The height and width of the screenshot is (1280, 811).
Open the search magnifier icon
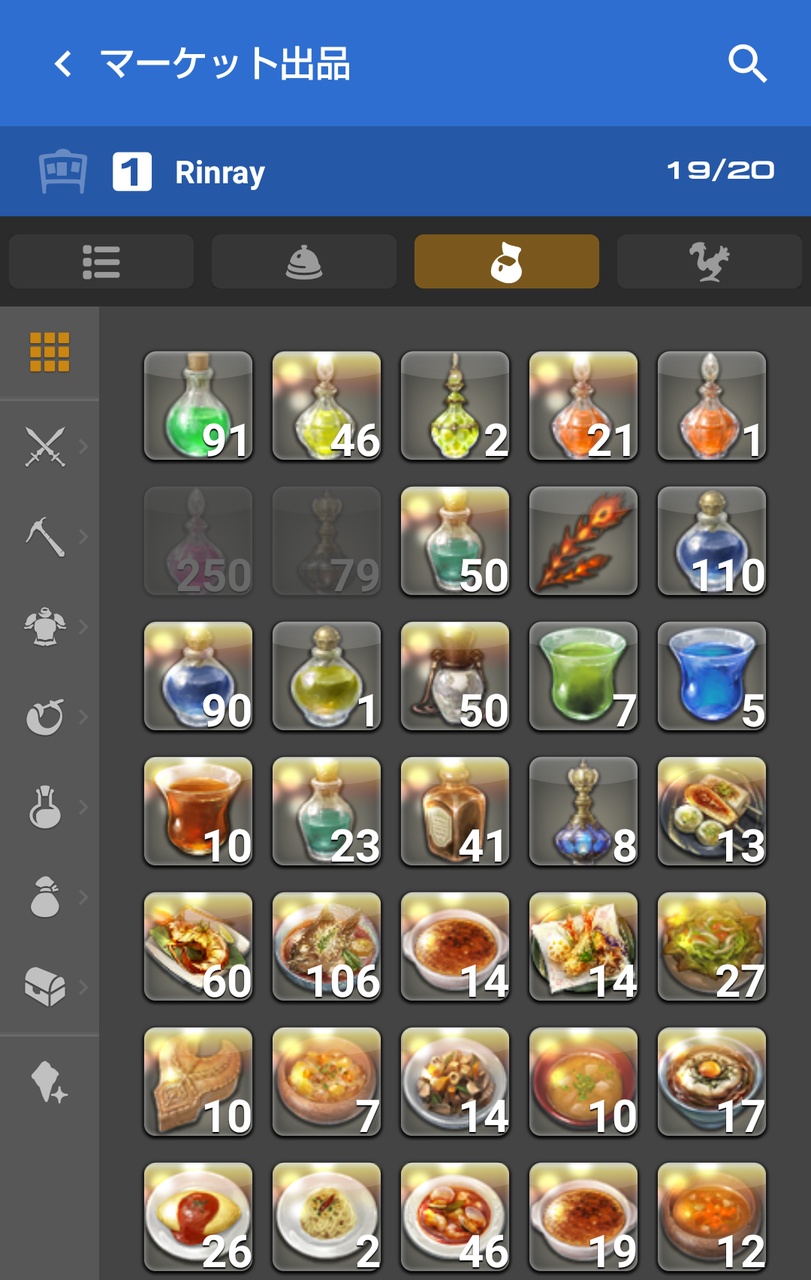tap(747, 64)
